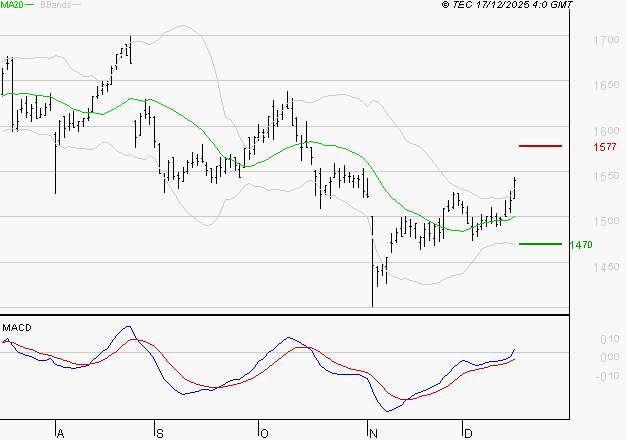Click the green support line at 1470
The height and width of the screenshot is (440, 627).
pyautogui.click(x=540, y=244)
